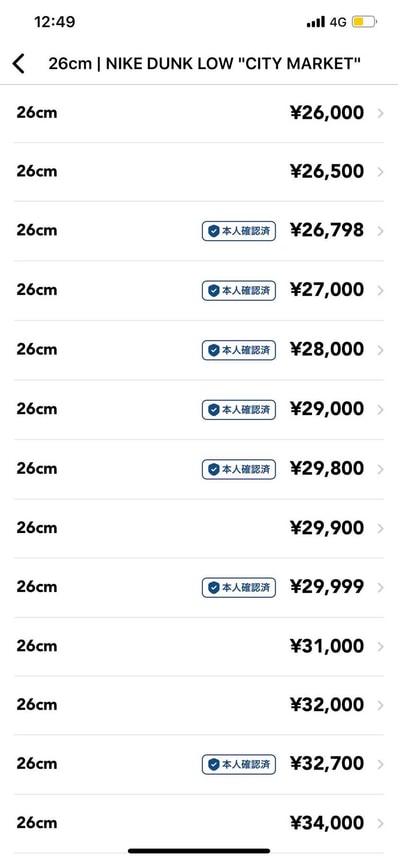Open the chevron next to ¥26,000
This screenshot has height=861, width=398.
pyautogui.click(x=381, y=113)
